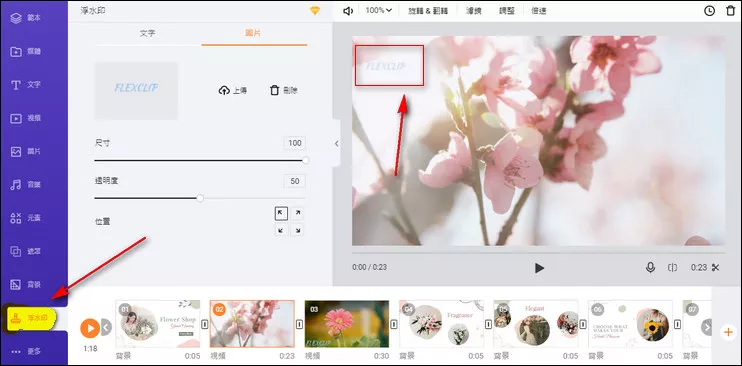Switch to the Text (文字) watermark tab
Image resolution: width=742 pixels, height=366 pixels.
(x=148, y=34)
